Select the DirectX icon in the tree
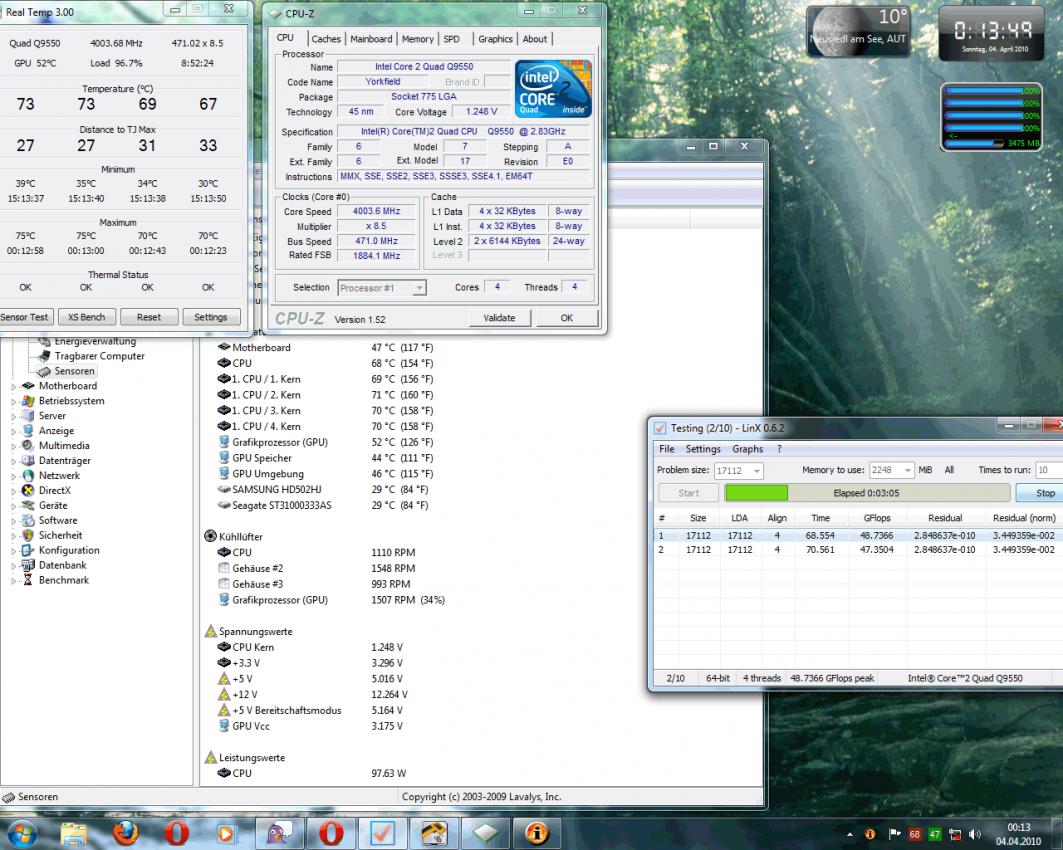 coord(28,491)
